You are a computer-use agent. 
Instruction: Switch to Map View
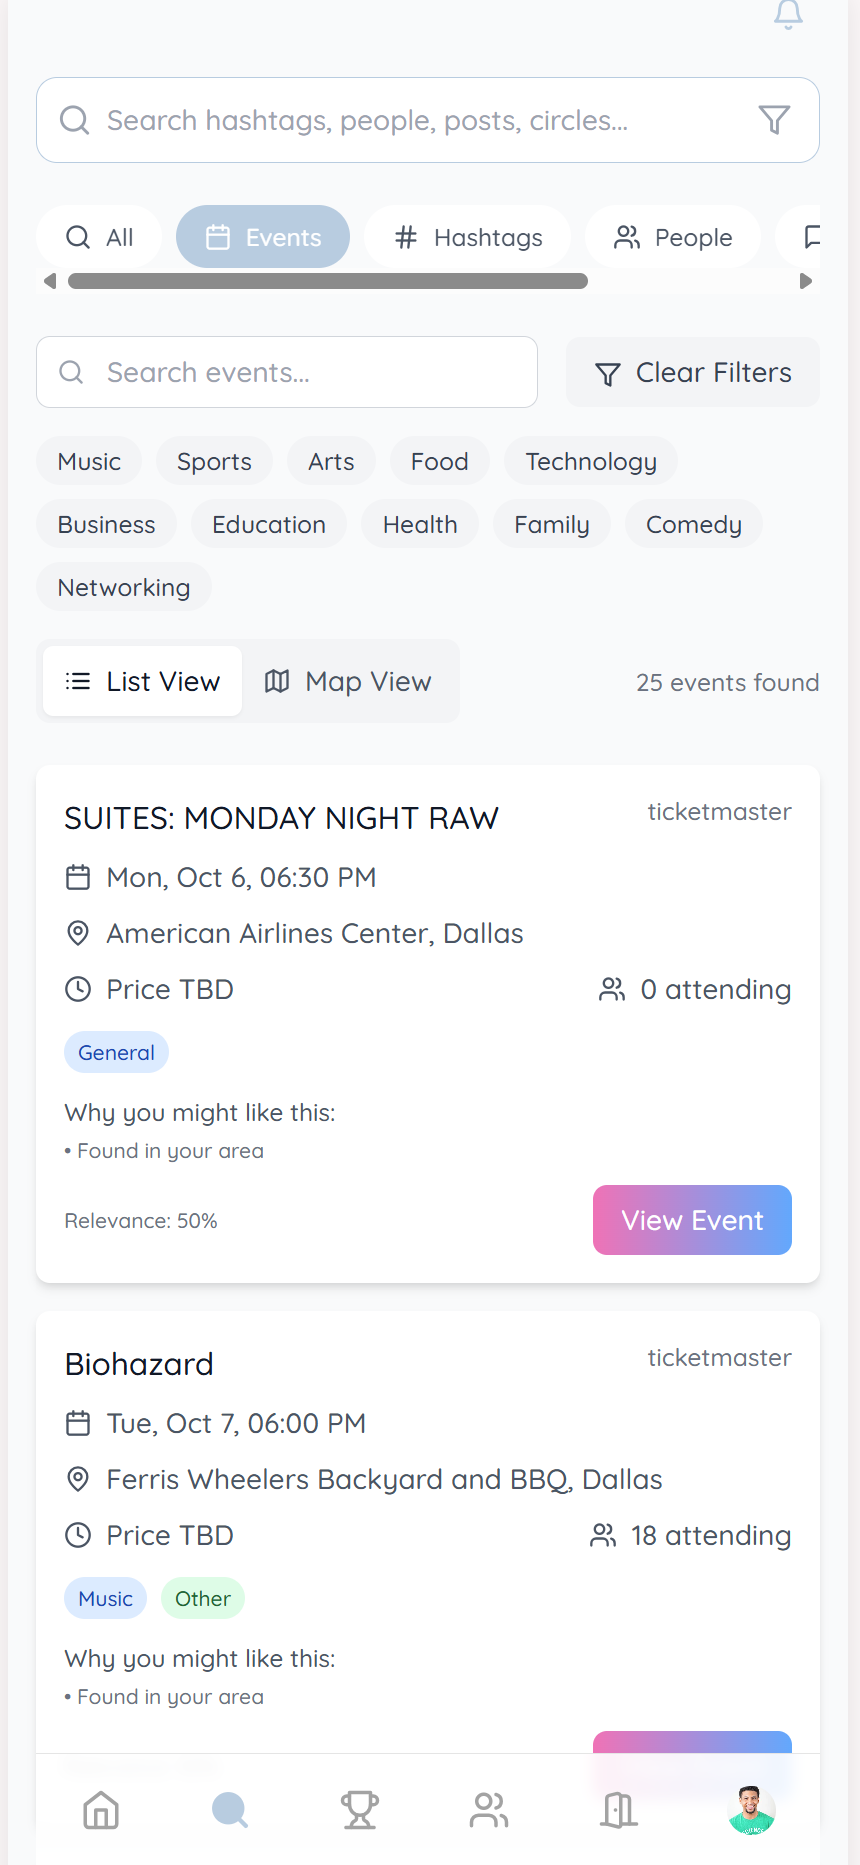pyautogui.click(x=349, y=682)
